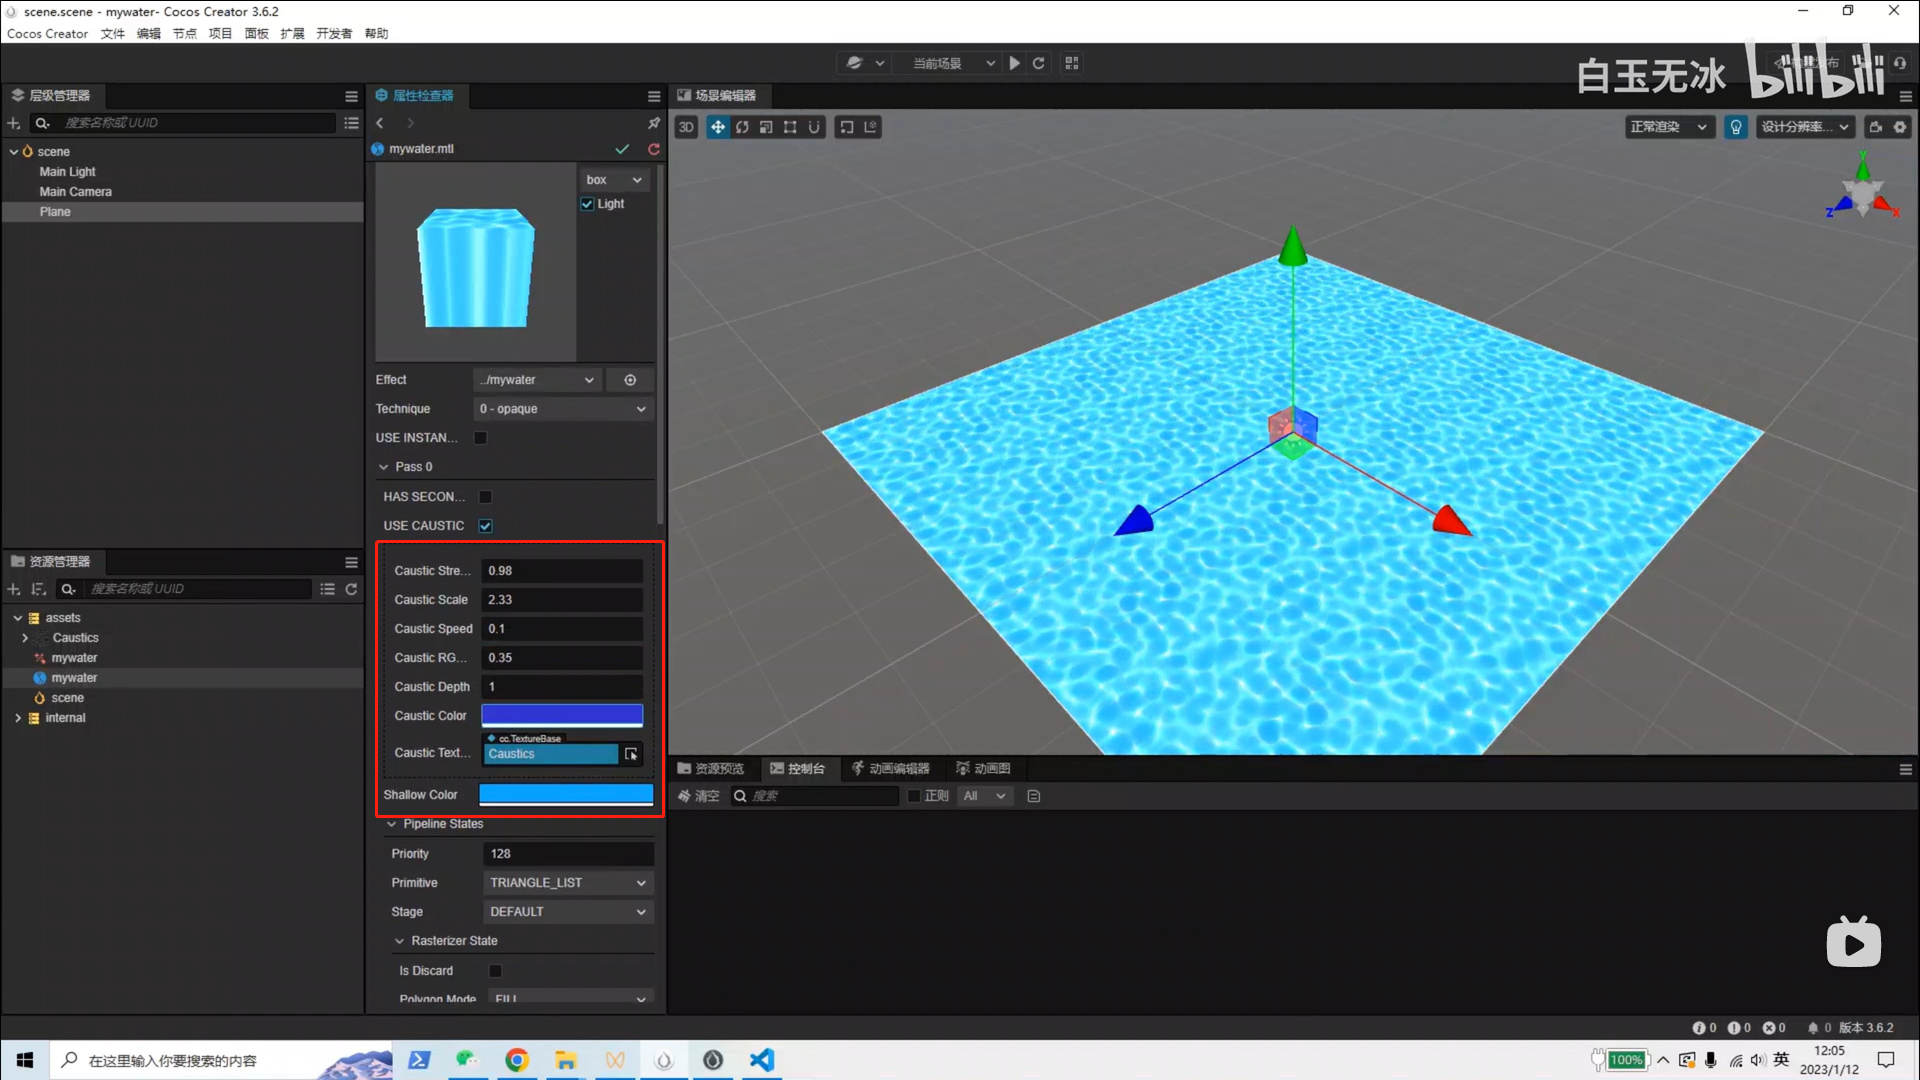1920x1080 pixels.
Task: Enable the HAS SECON... checkbox
Action: point(486,497)
